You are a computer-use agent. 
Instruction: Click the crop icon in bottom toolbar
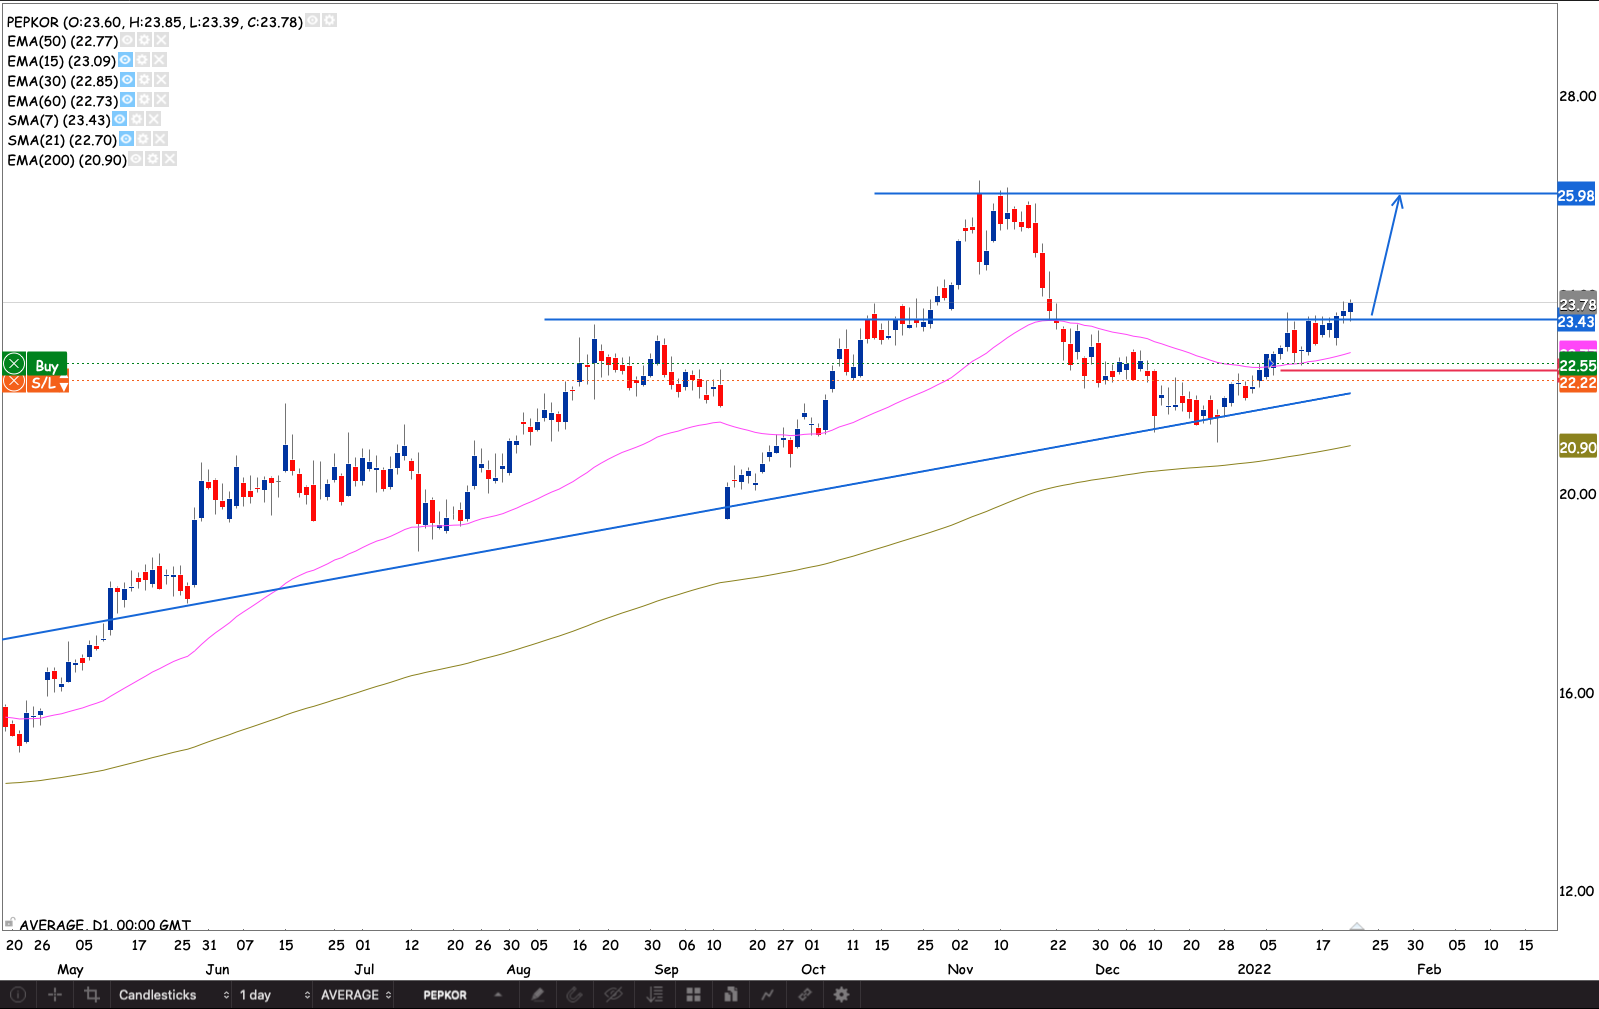[92, 995]
